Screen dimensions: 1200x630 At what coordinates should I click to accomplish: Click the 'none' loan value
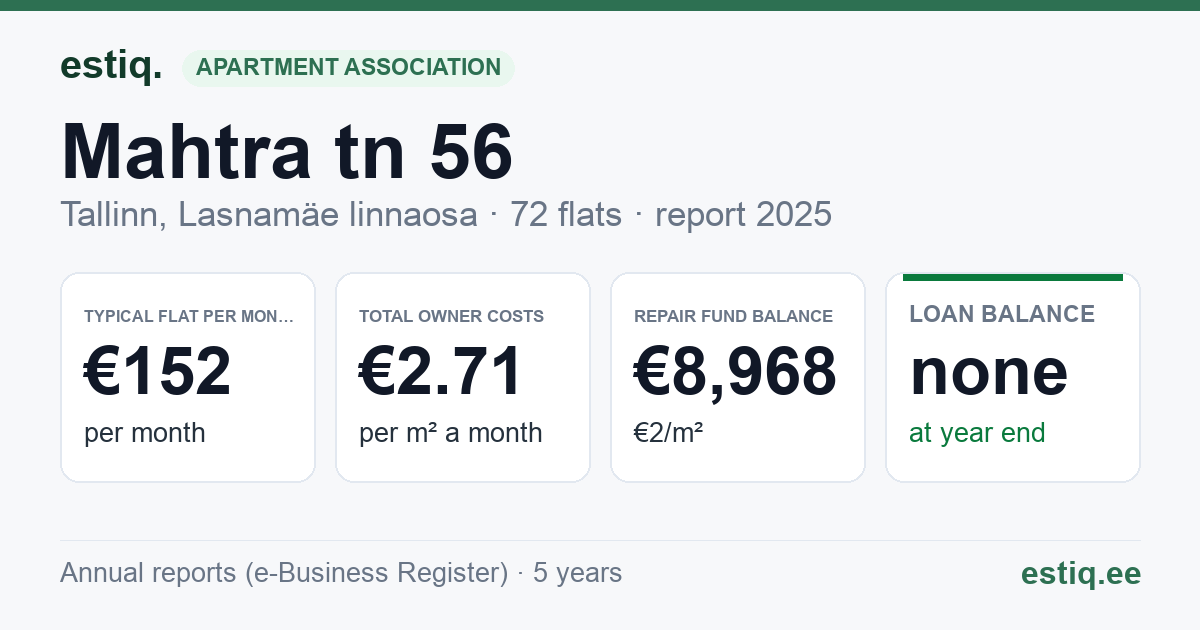point(989,371)
